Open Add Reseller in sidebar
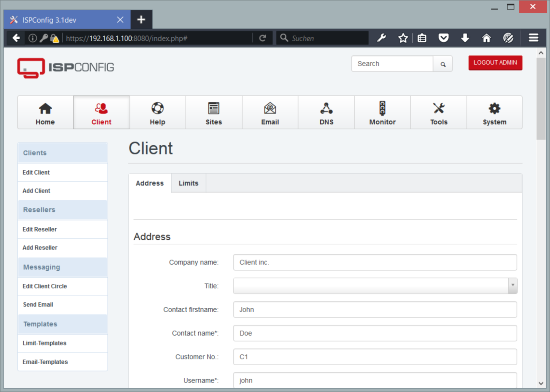 [x=62, y=248]
